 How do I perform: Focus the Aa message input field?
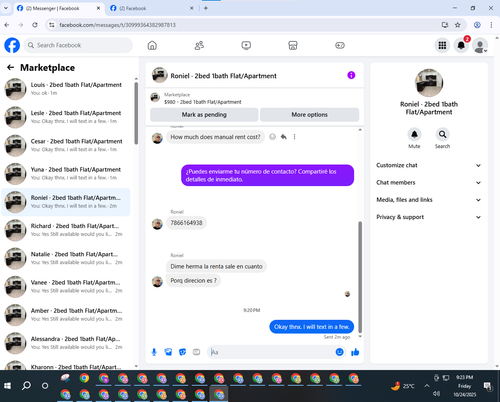(271, 352)
